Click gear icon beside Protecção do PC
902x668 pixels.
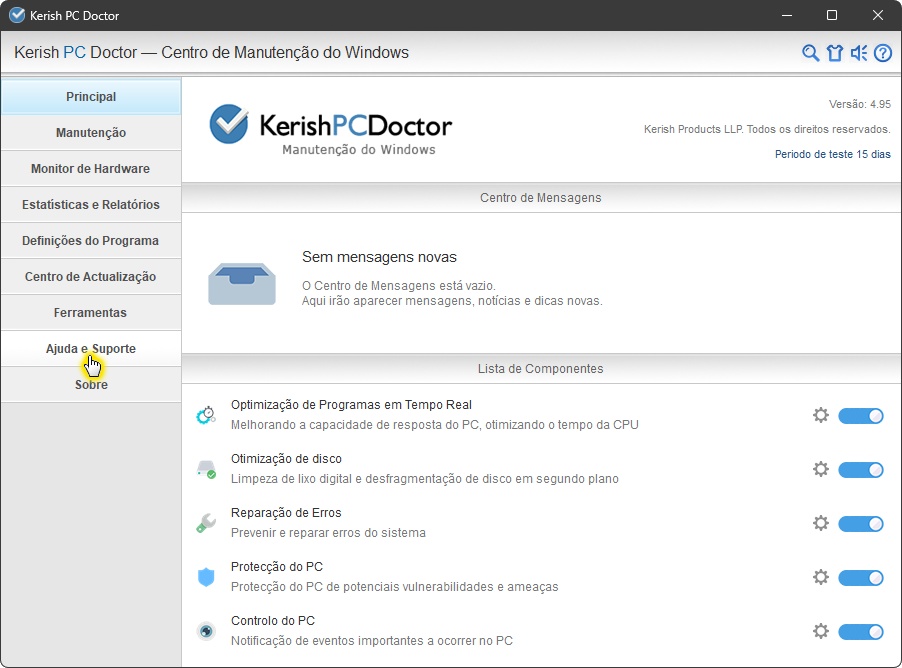[821, 577]
